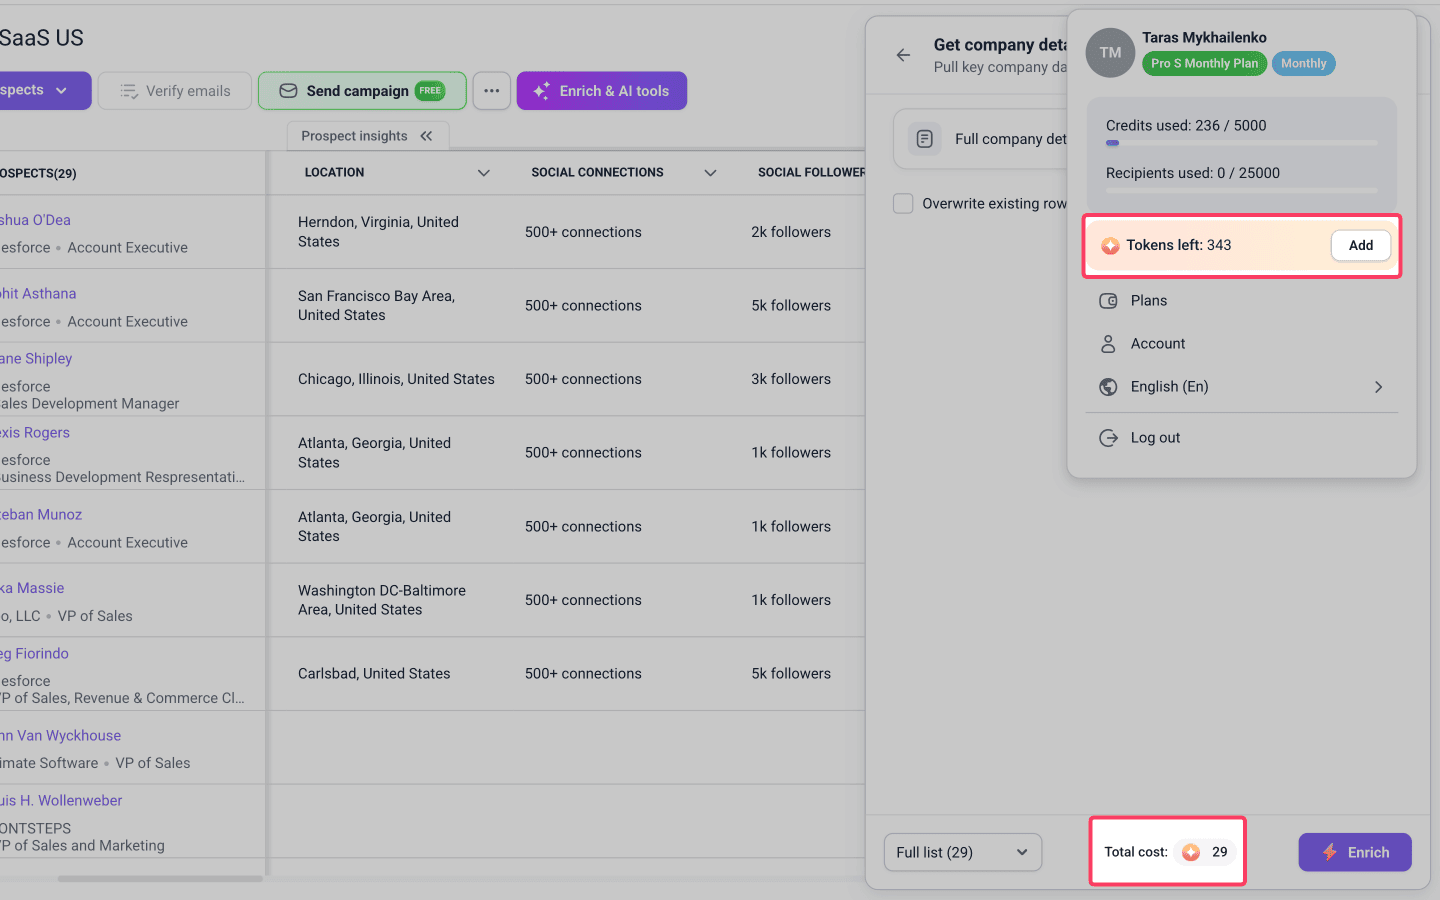Open Greg Fiorindo prospect link

34,654
